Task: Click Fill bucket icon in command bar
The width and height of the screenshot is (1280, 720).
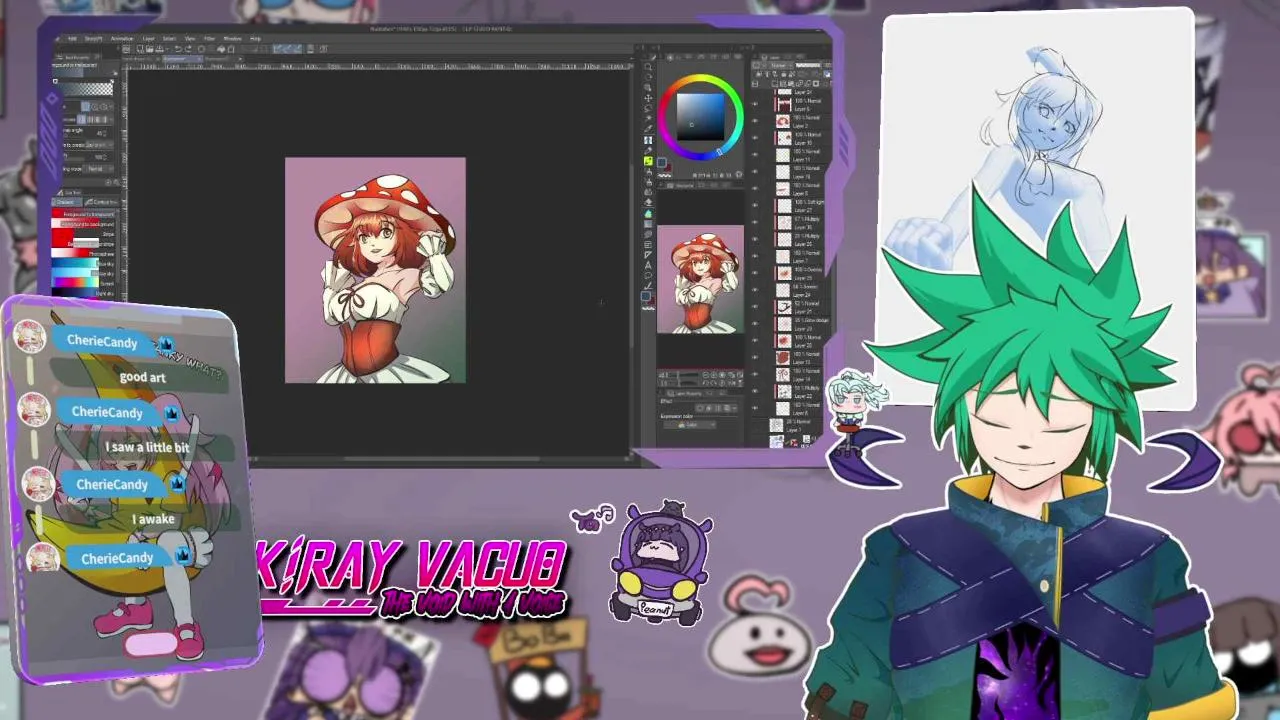Action: click(221, 49)
